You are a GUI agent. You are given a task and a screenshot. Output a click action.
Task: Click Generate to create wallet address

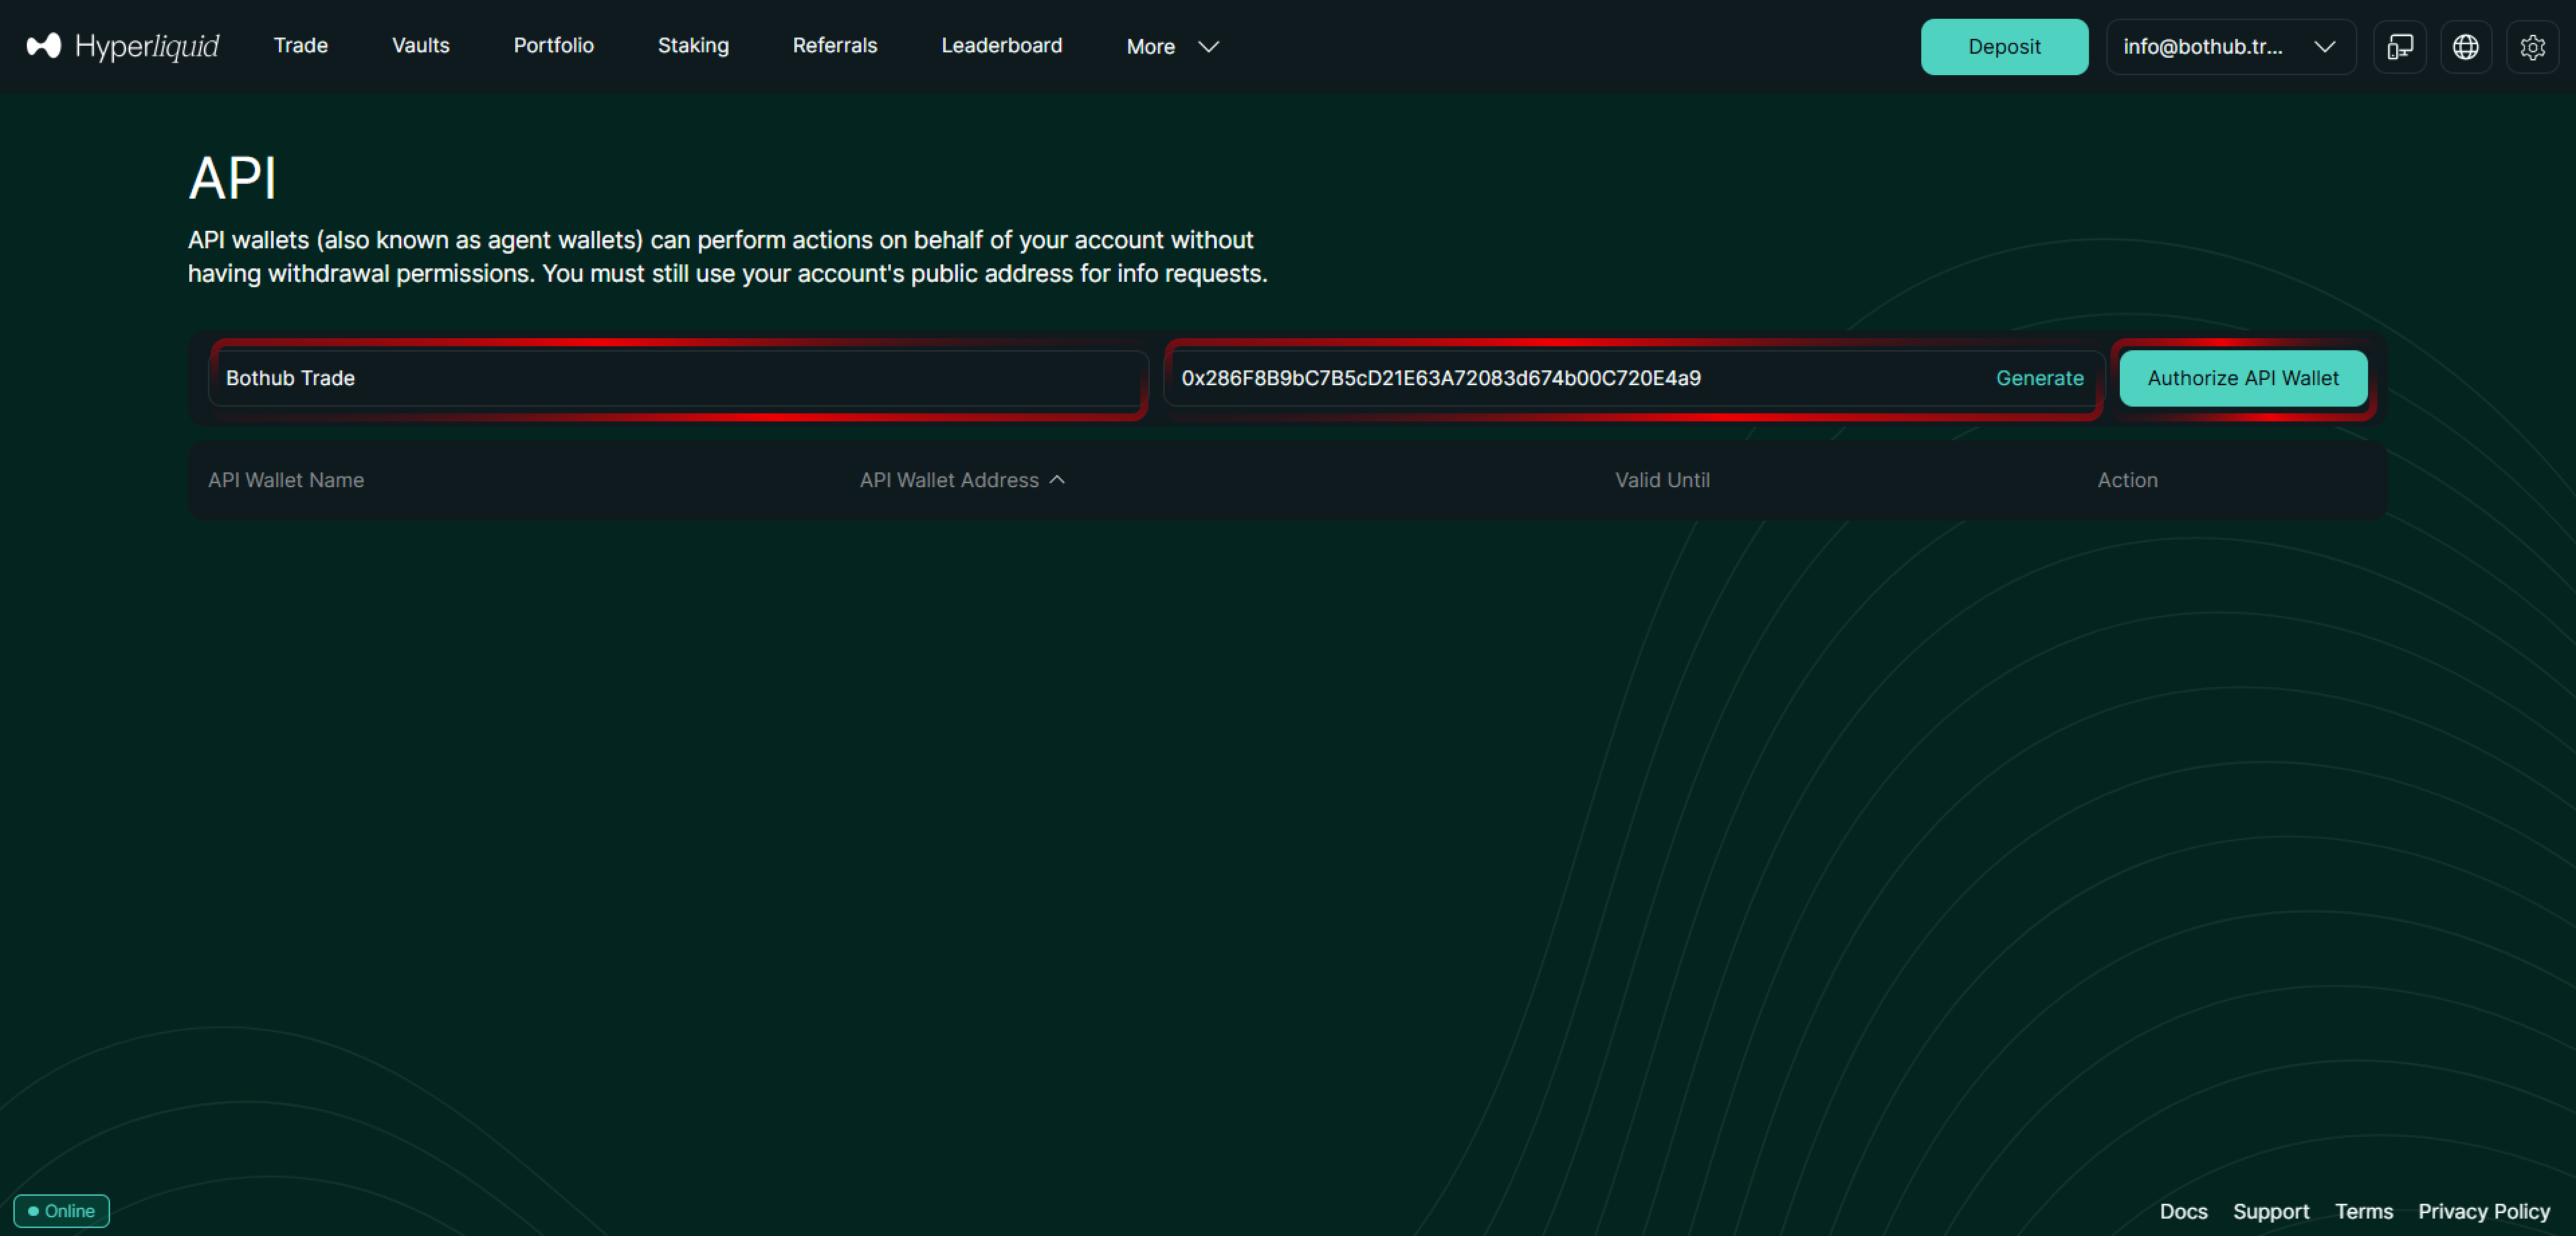[2039, 378]
